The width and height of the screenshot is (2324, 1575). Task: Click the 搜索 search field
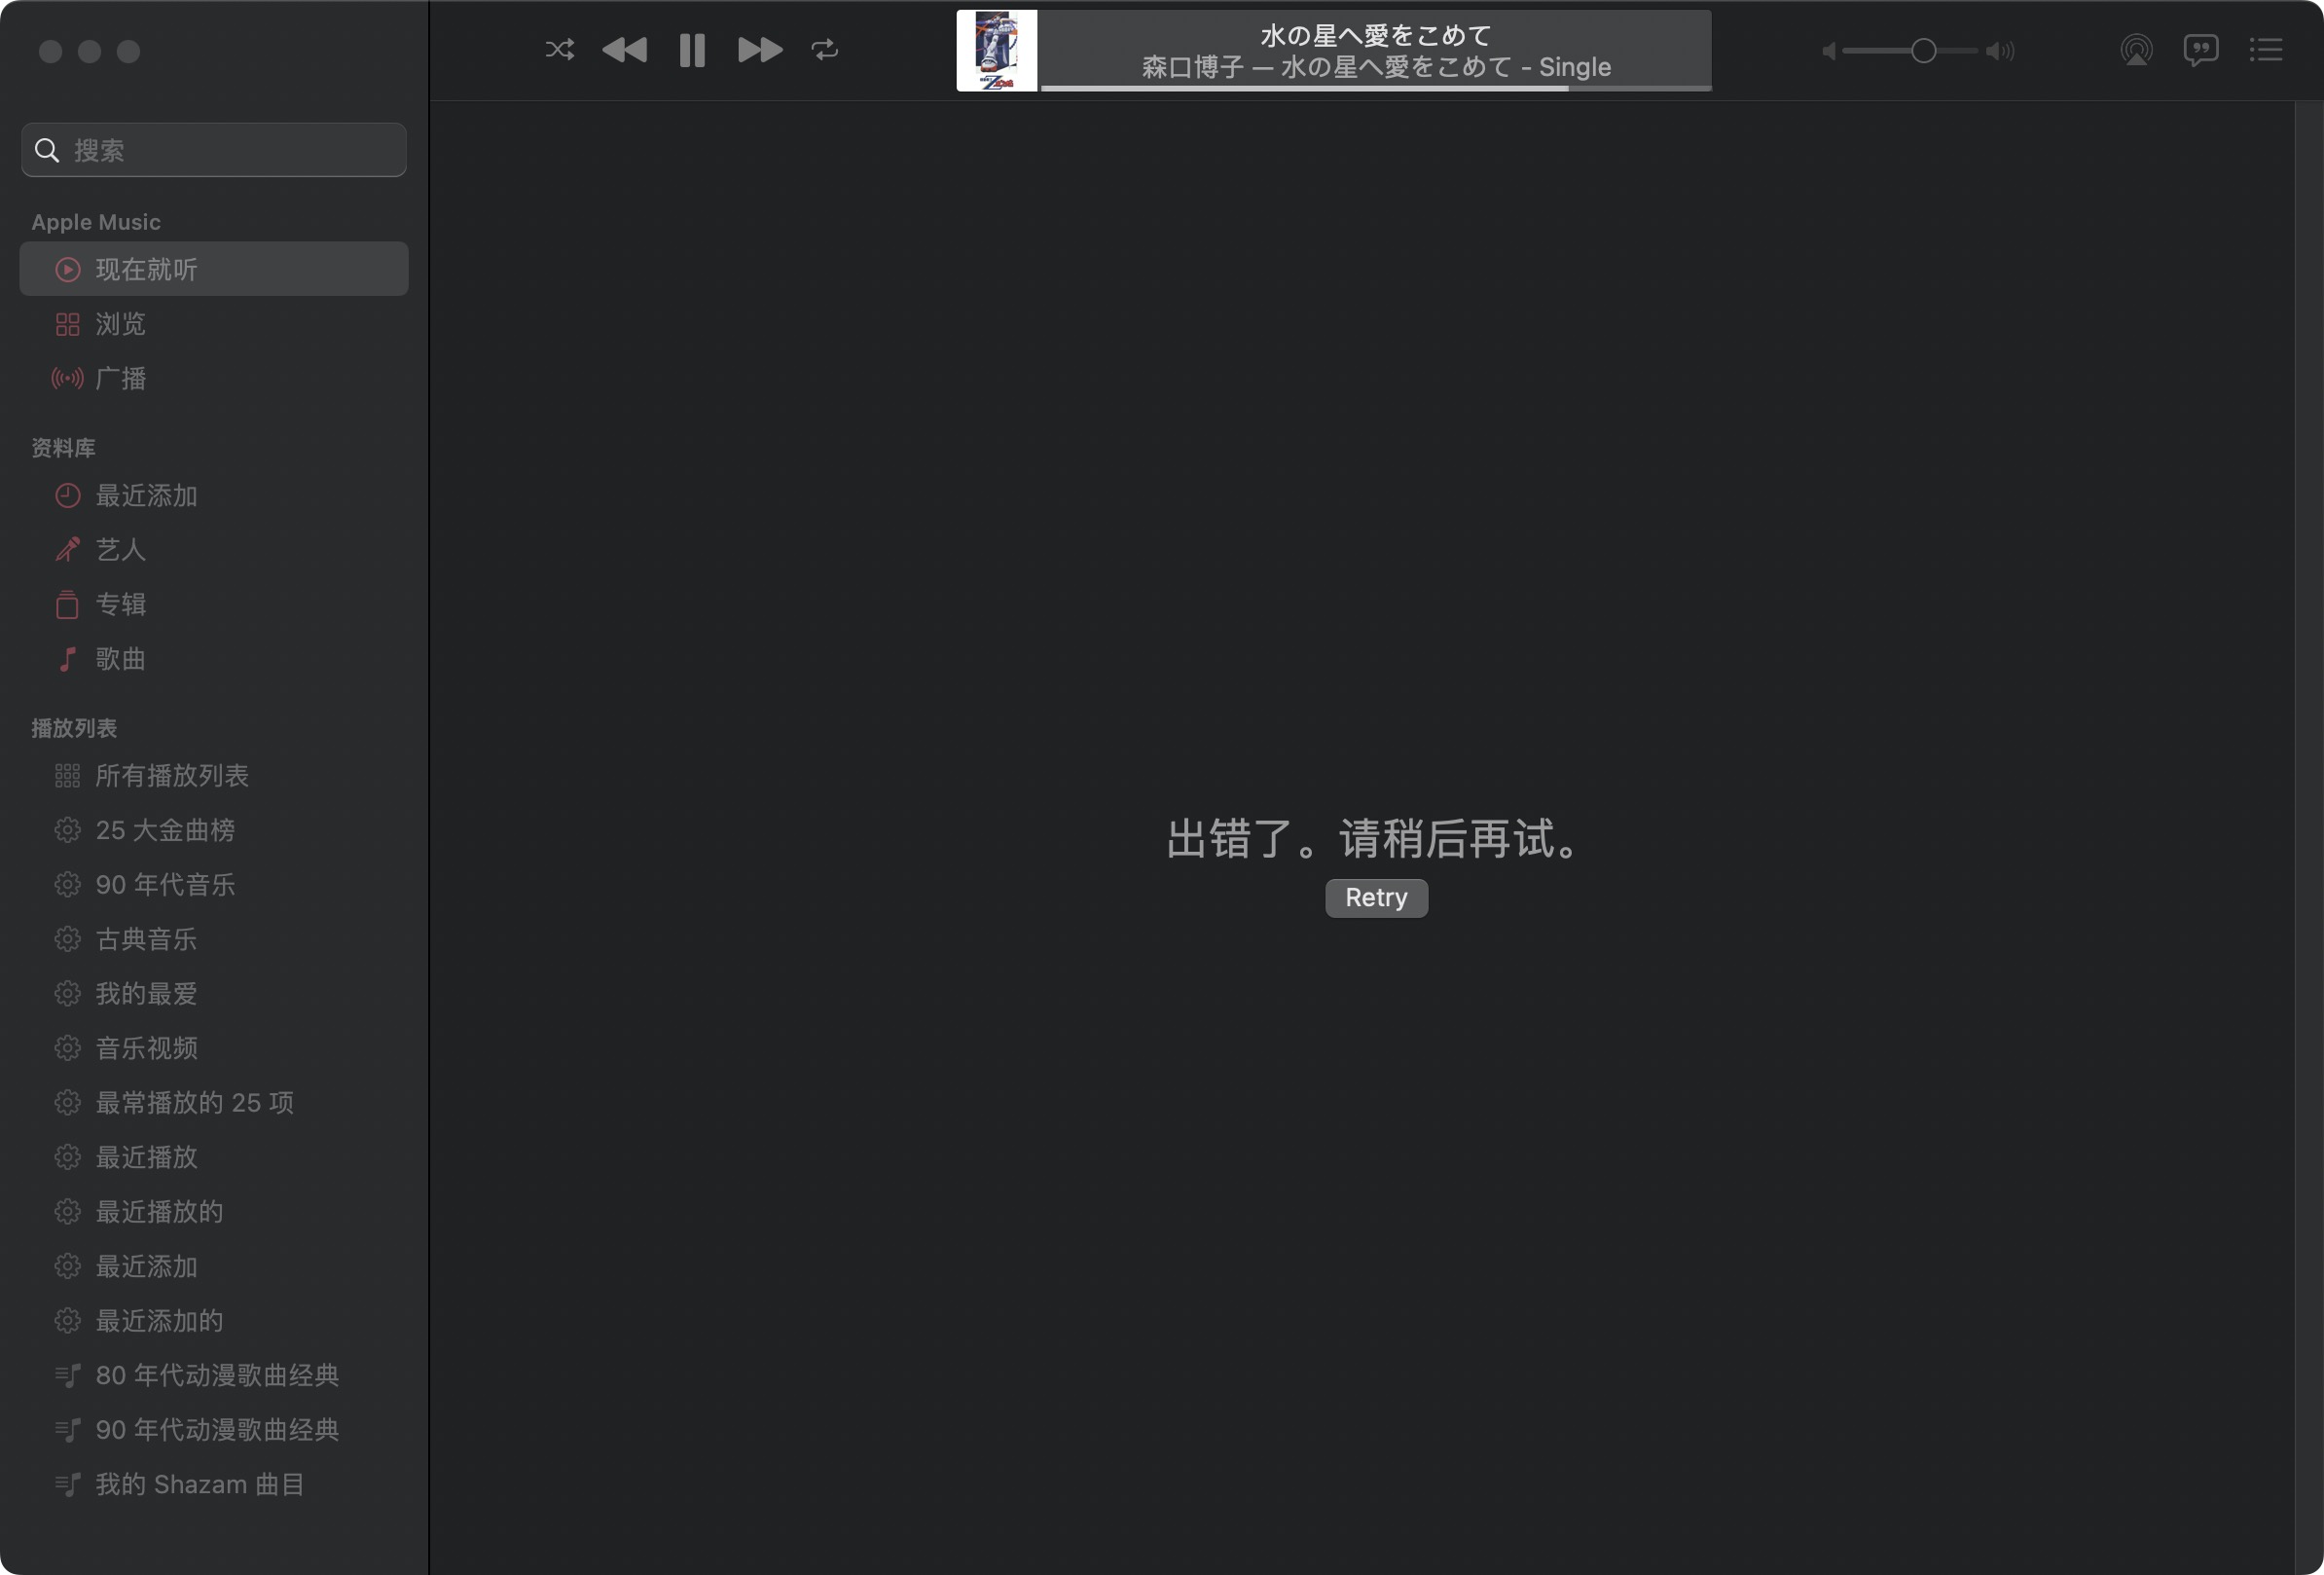tap(214, 150)
